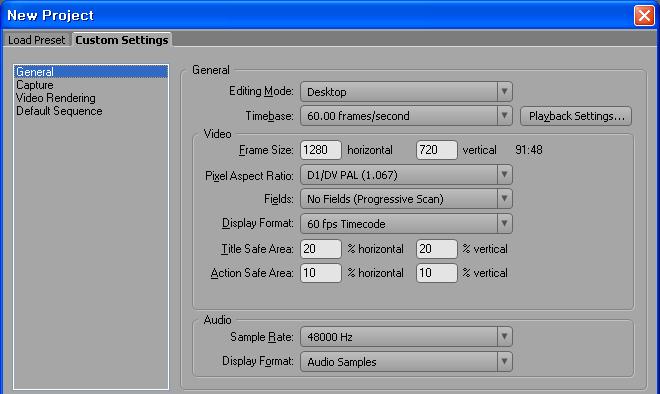This screenshot has width=660, height=394.
Task: Click Title Safe Area horizontal field
Action: 321,249
